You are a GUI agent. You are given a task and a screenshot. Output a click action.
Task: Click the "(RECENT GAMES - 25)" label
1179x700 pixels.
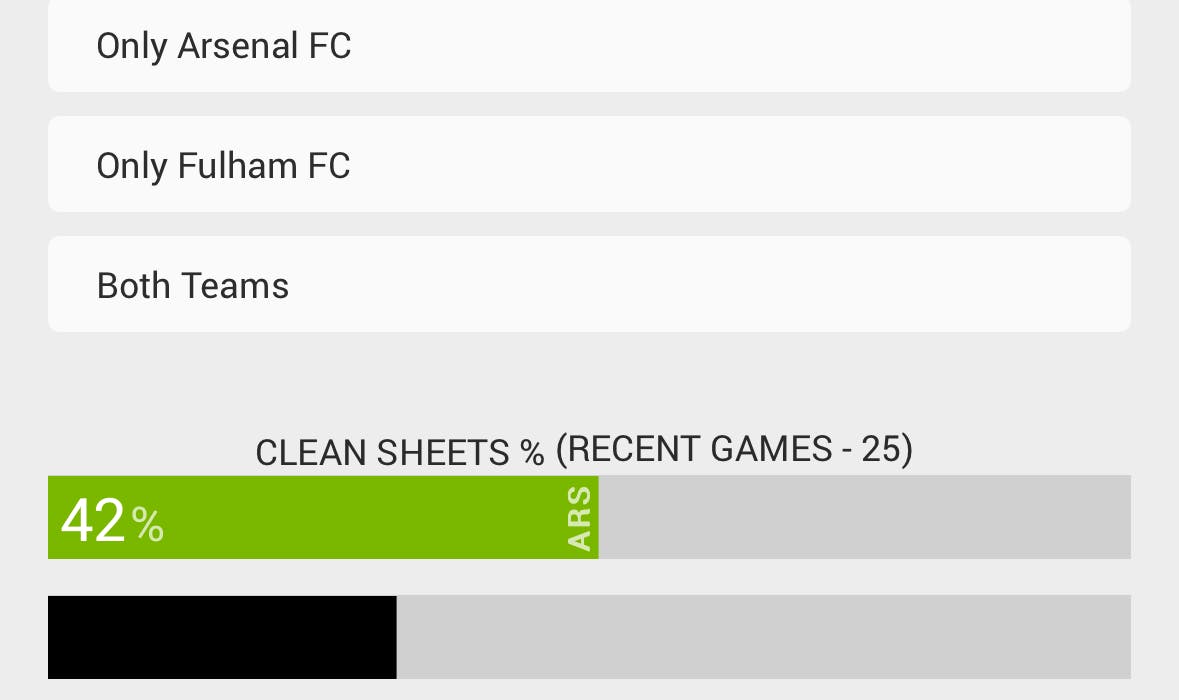pyautogui.click(x=734, y=449)
